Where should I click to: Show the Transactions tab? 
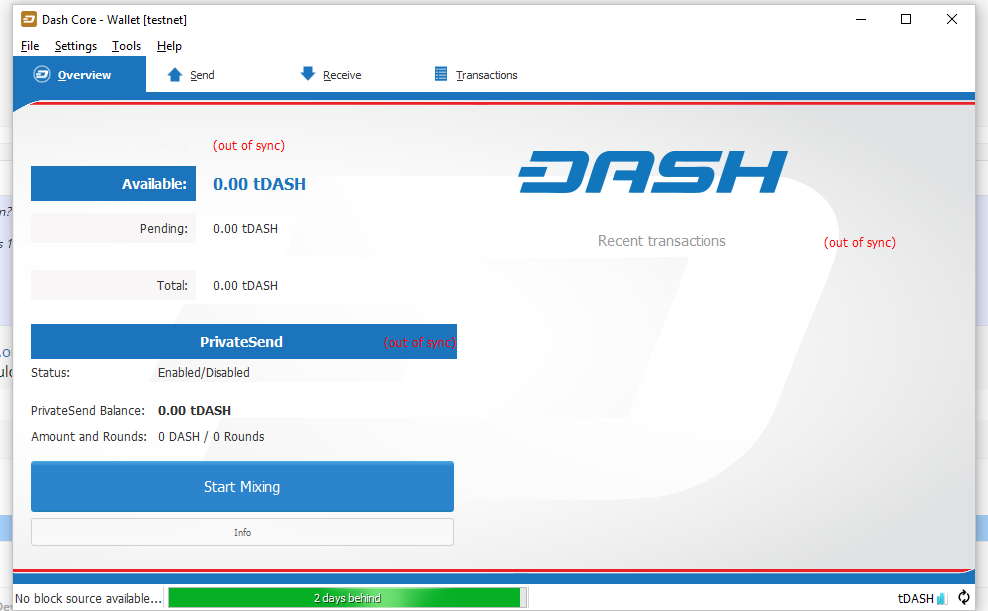click(476, 74)
